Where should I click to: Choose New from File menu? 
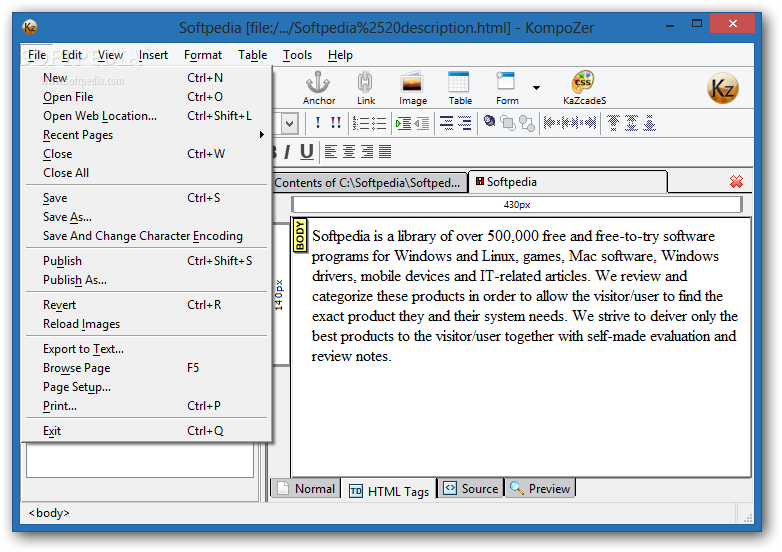[147, 78]
